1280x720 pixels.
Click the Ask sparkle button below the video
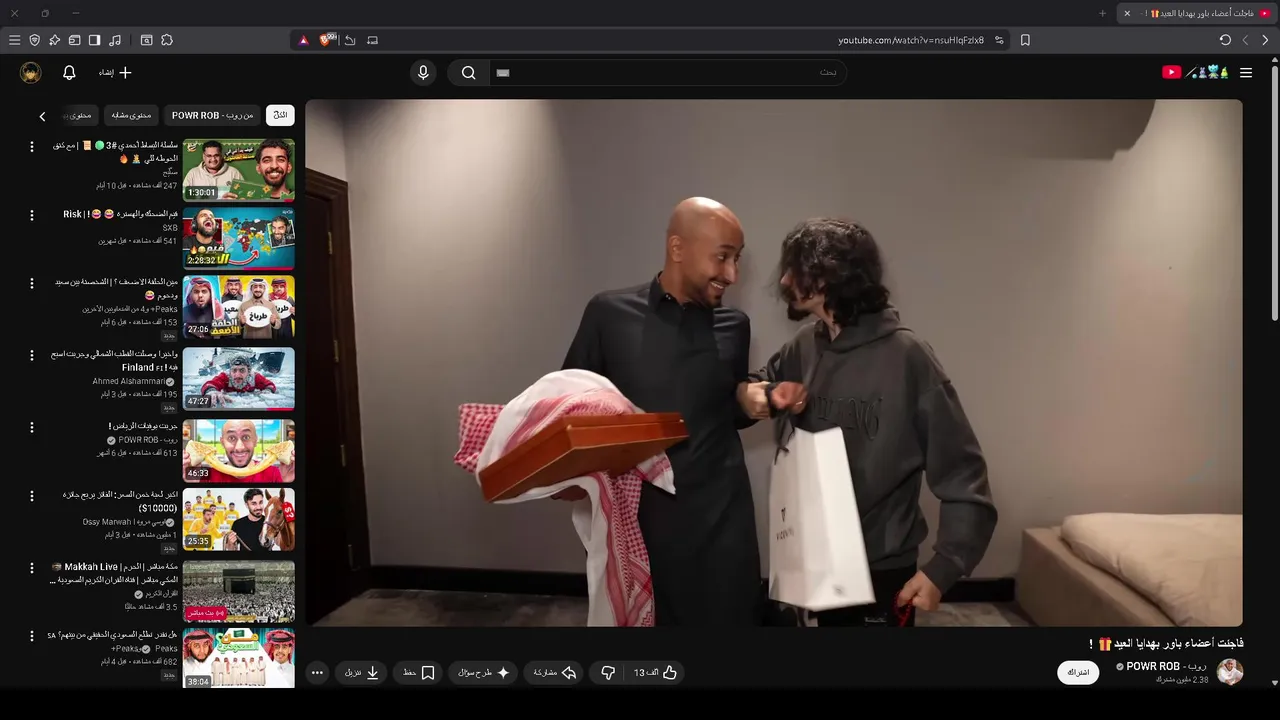(x=484, y=673)
